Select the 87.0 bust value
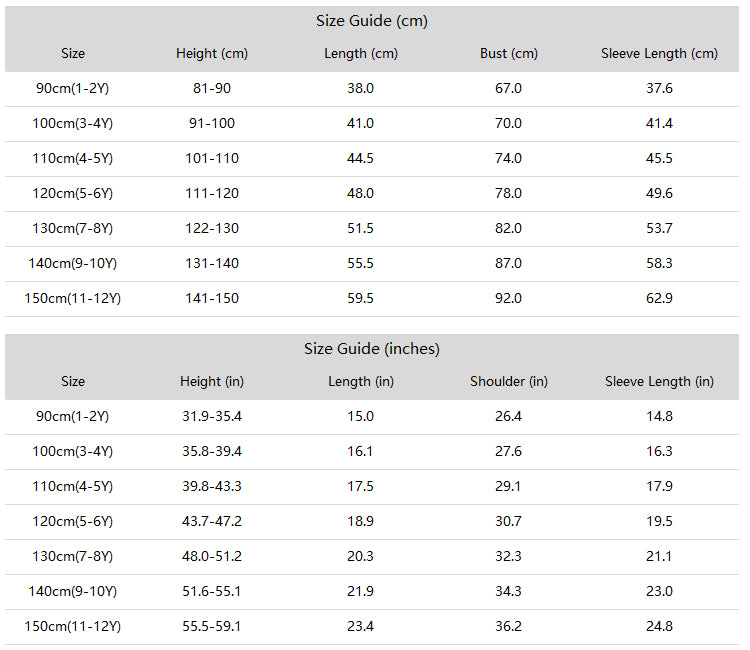The width and height of the screenshot is (750, 650). click(508, 264)
